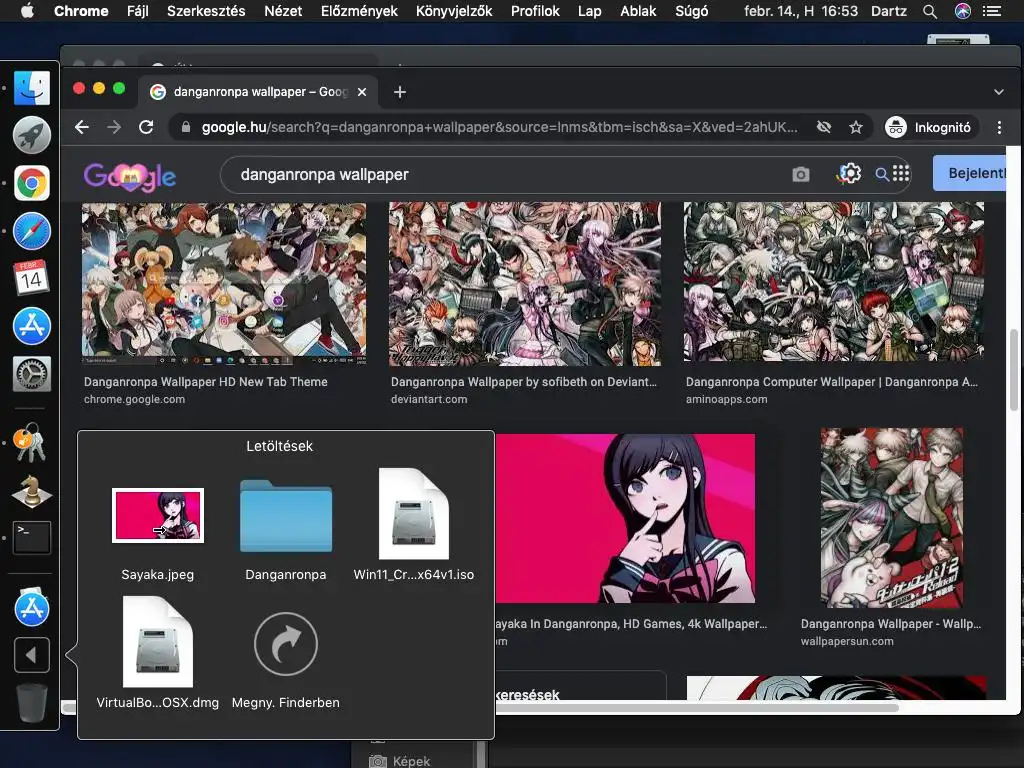This screenshot has height=768, width=1024.
Task: Open the Előzmények menu
Action: pyautogui.click(x=359, y=11)
